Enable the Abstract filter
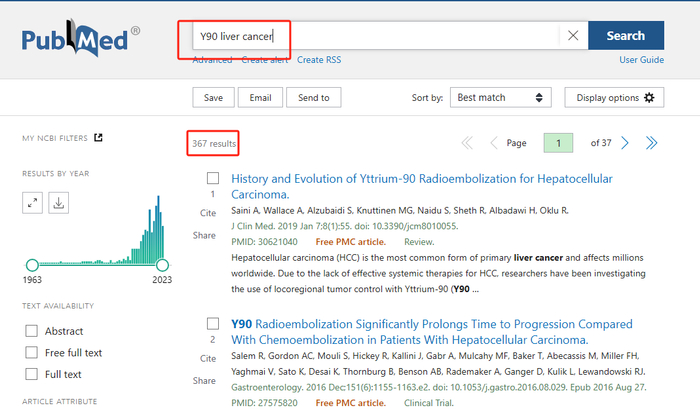 31,331
